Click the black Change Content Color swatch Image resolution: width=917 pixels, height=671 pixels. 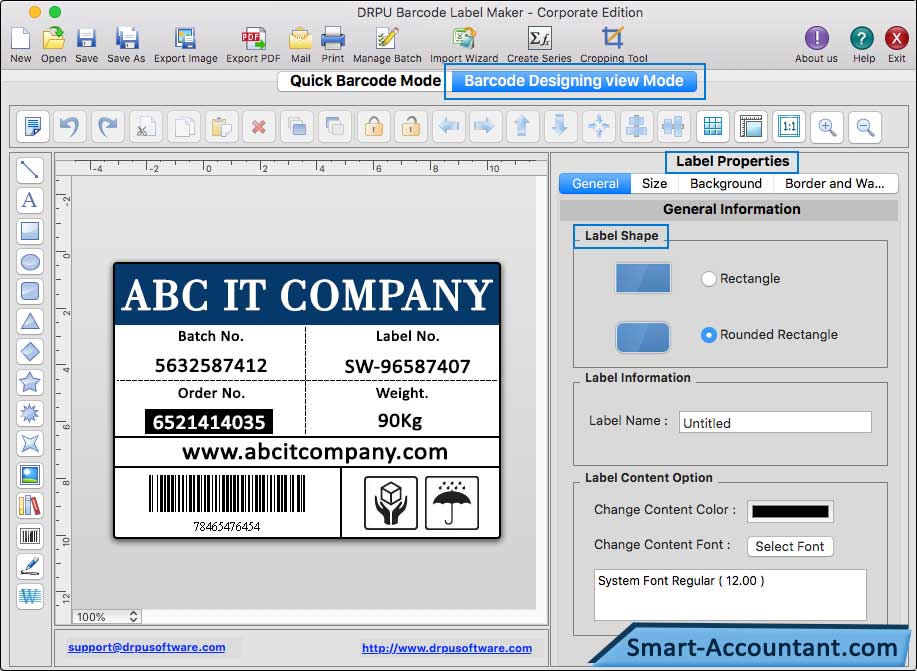pos(790,511)
